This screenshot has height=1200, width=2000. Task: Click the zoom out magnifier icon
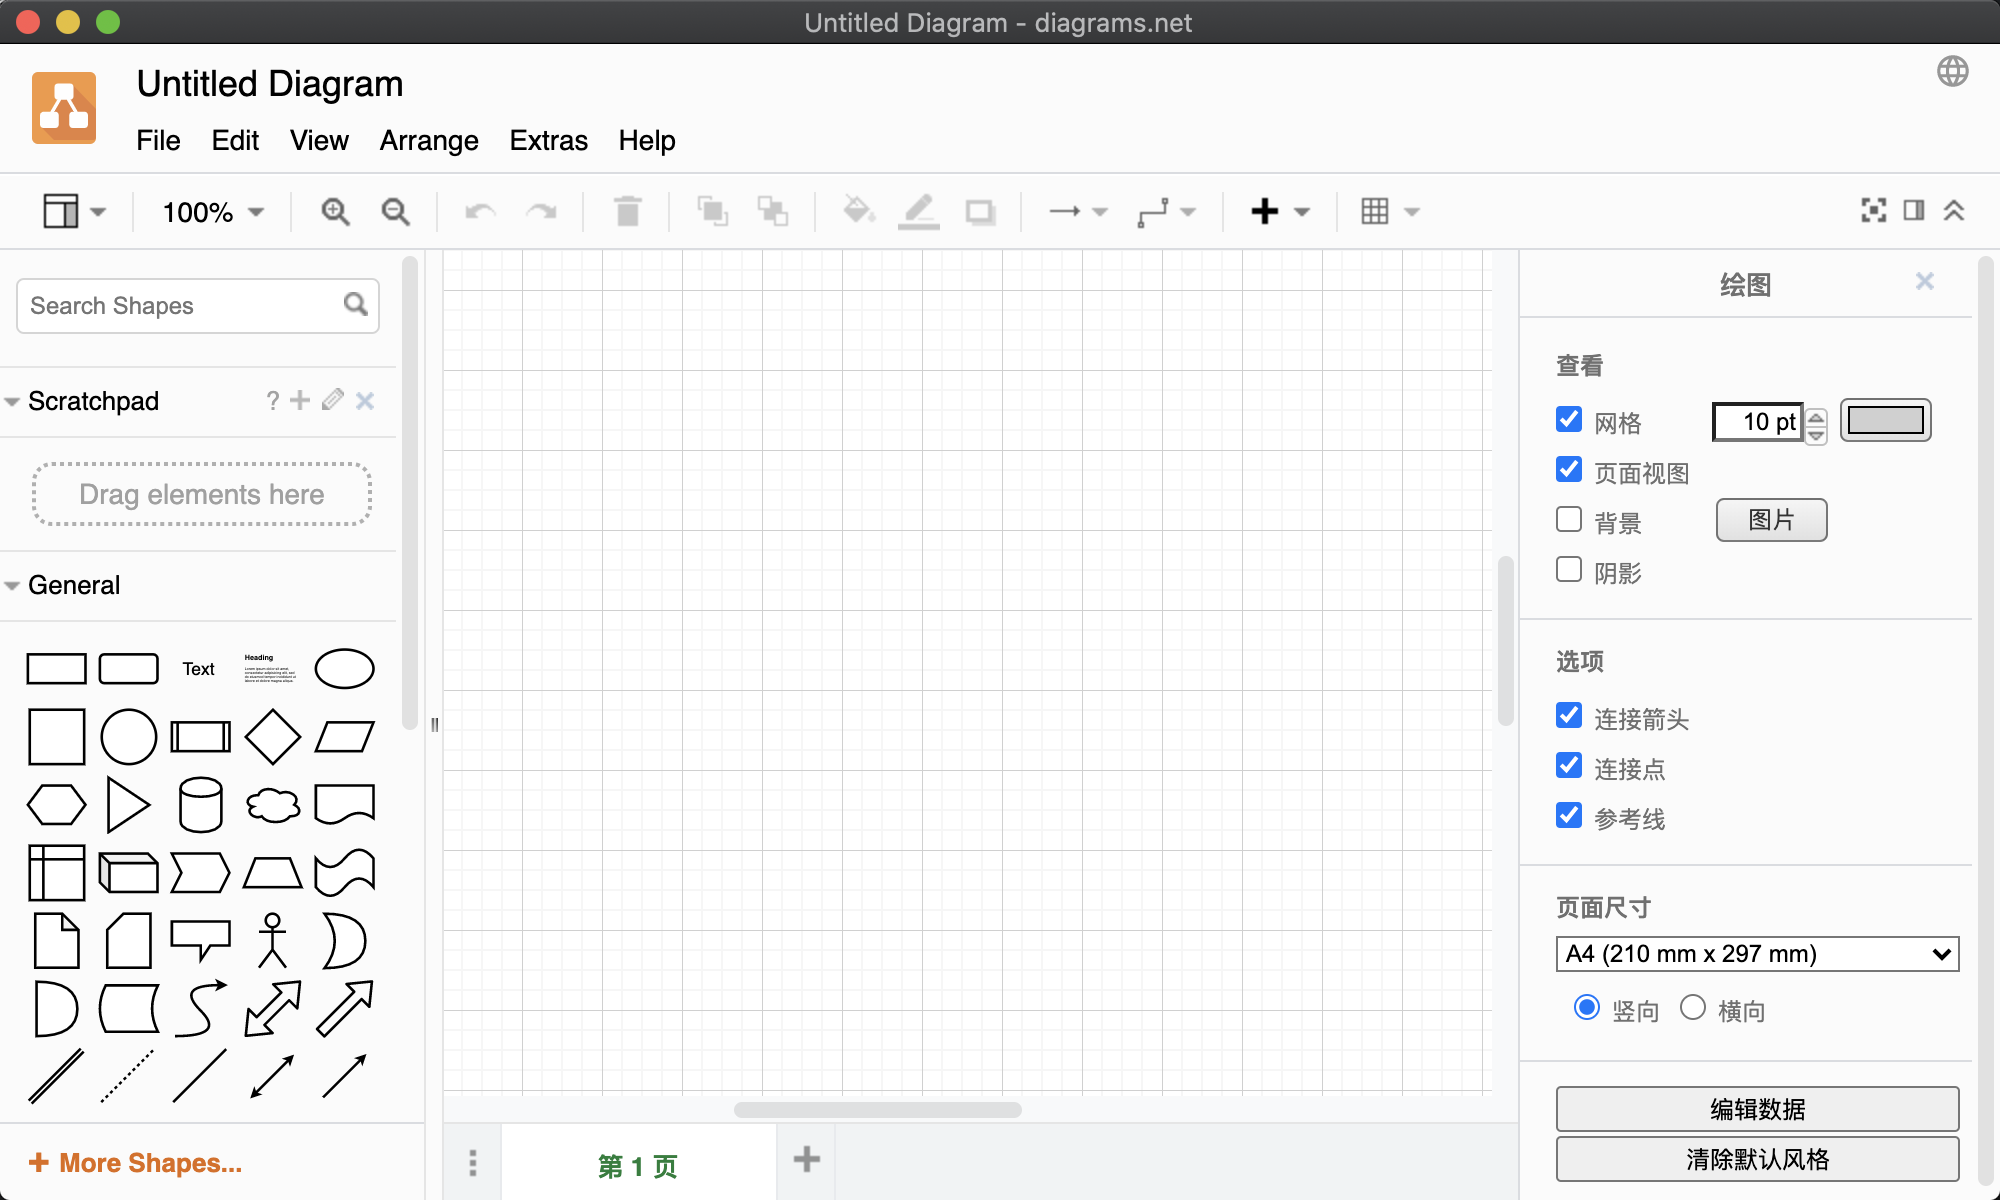pyautogui.click(x=396, y=212)
